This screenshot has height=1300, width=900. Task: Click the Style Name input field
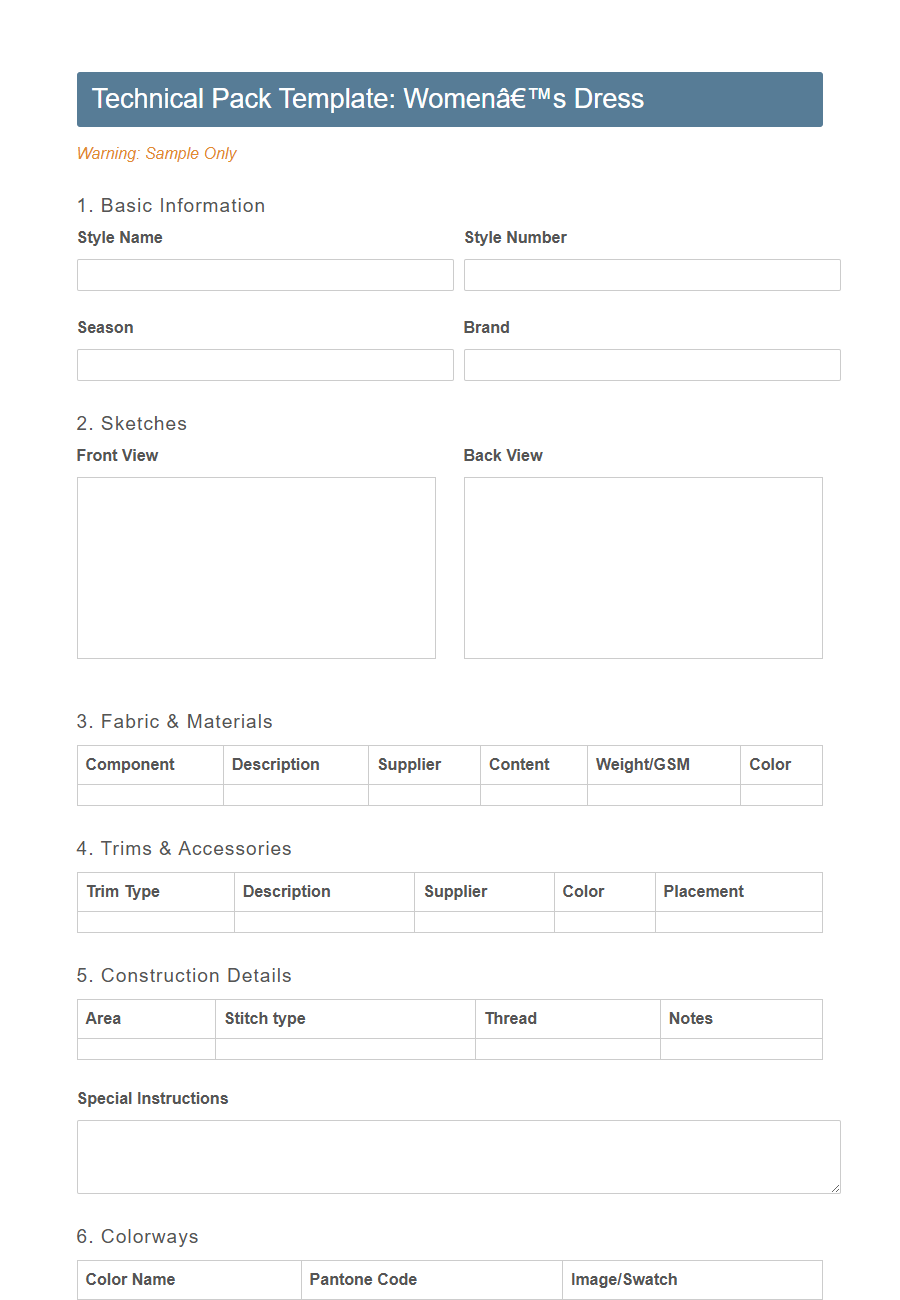click(x=265, y=275)
